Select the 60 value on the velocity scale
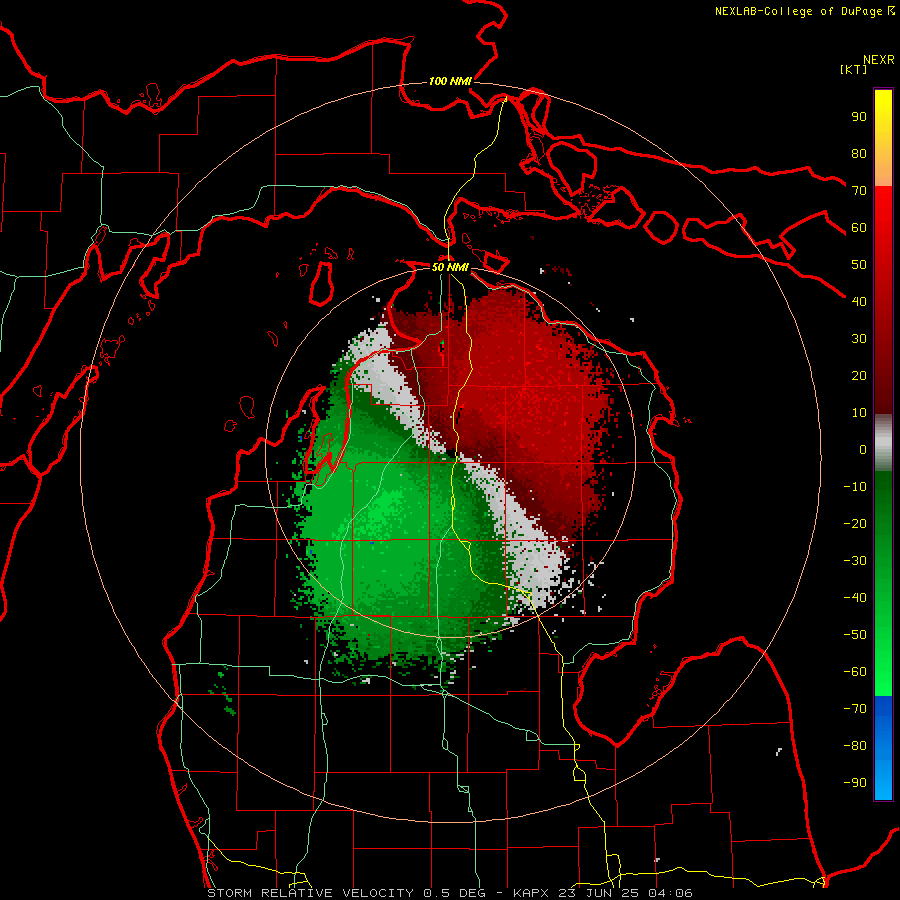The height and width of the screenshot is (900, 900). pyautogui.click(x=859, y=227)
